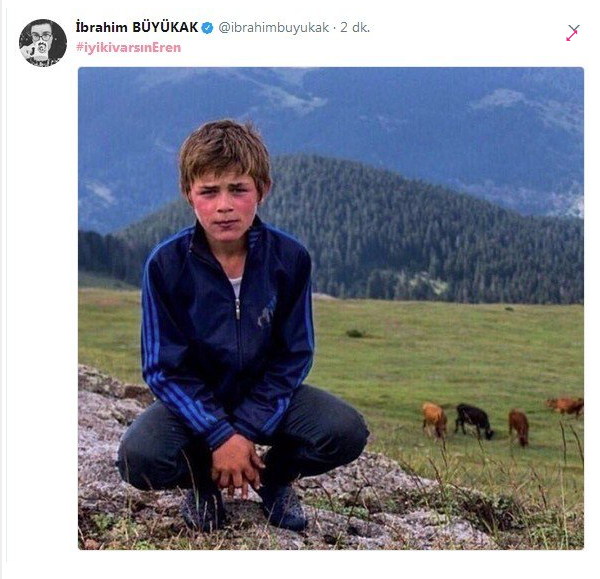Click the tweet's posted time label
600x579 pixels.
point(355,28)
